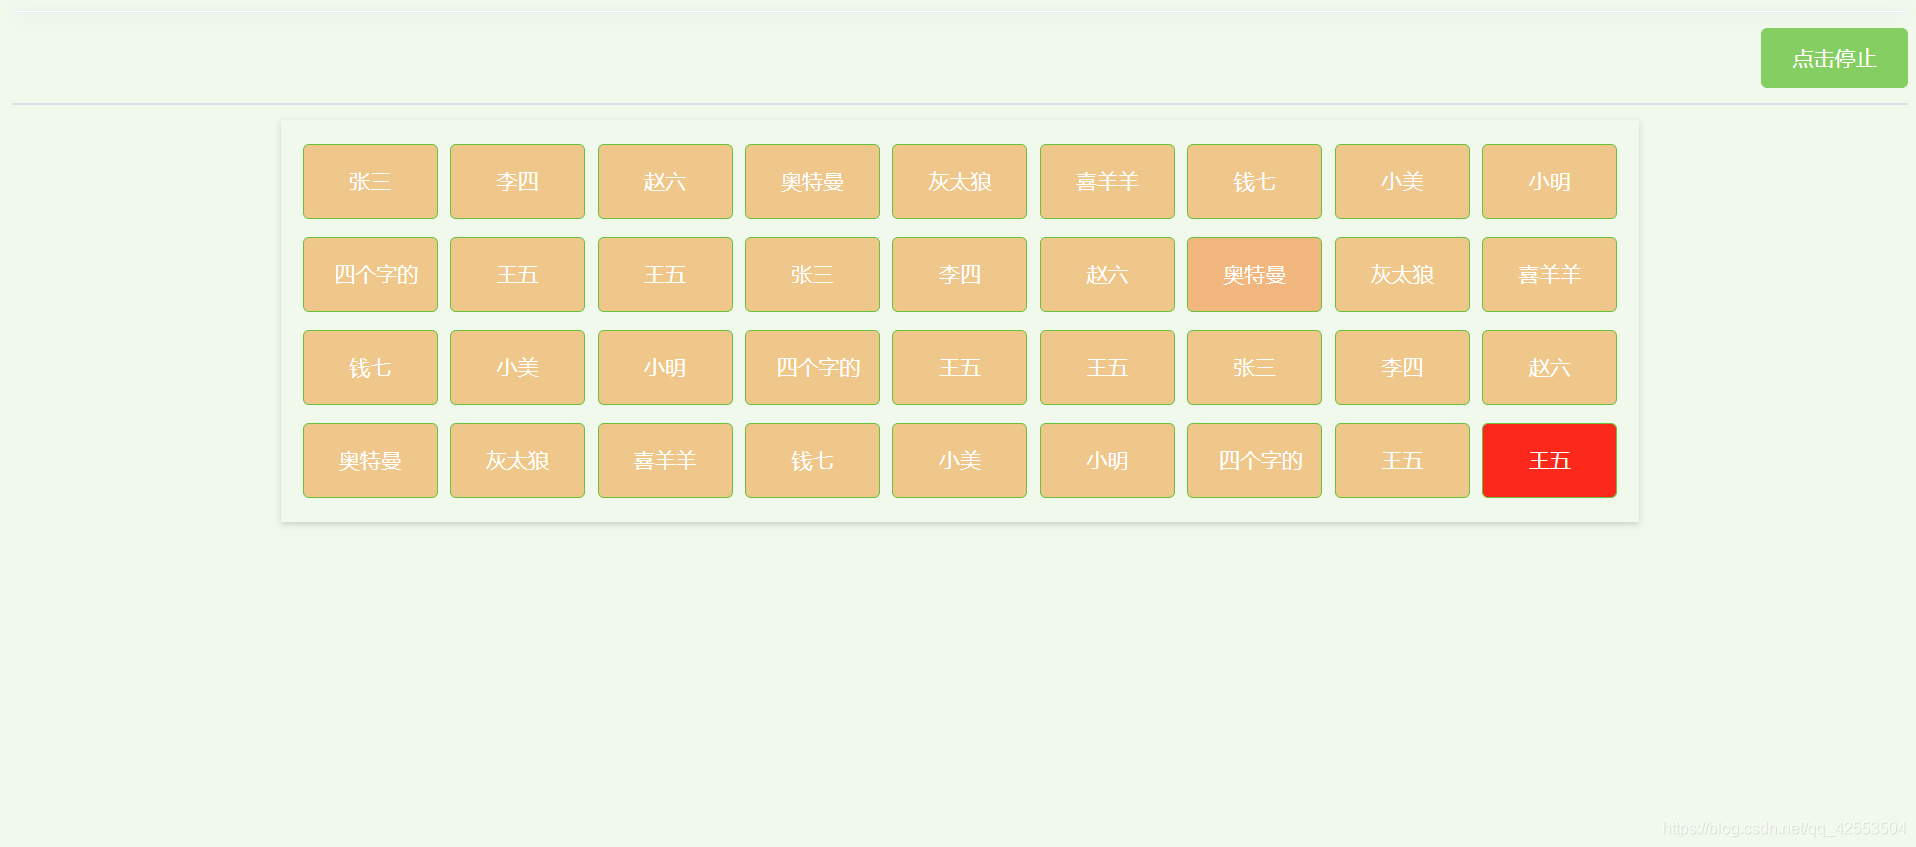Image resolution: width=1916 pixels, height=847 pixels.
Task: Click 奥特曼 card in the bottom row
Action: click(370, 460)
